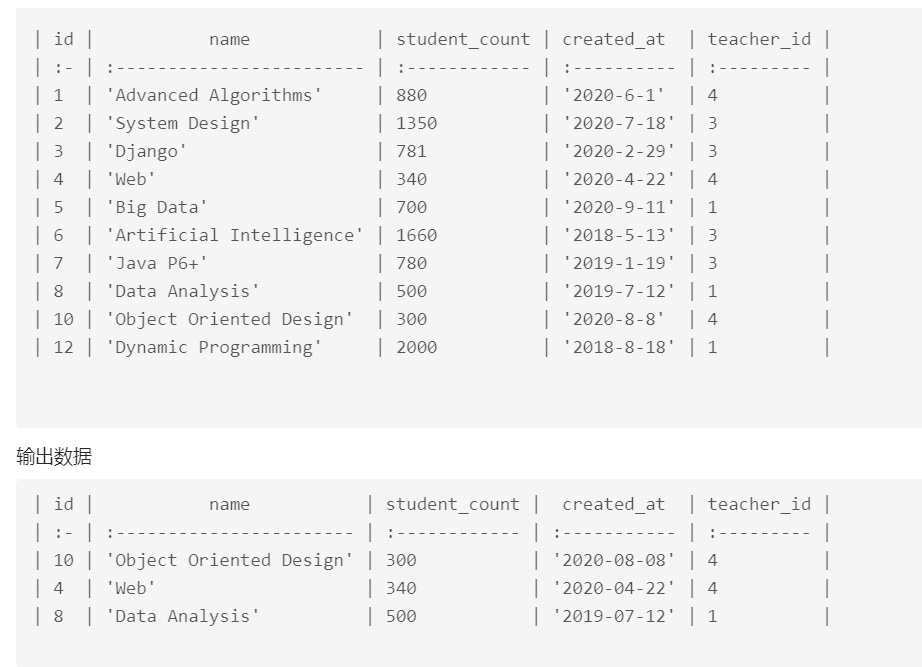Click student count 2000
922x667 pixels.
416,347
